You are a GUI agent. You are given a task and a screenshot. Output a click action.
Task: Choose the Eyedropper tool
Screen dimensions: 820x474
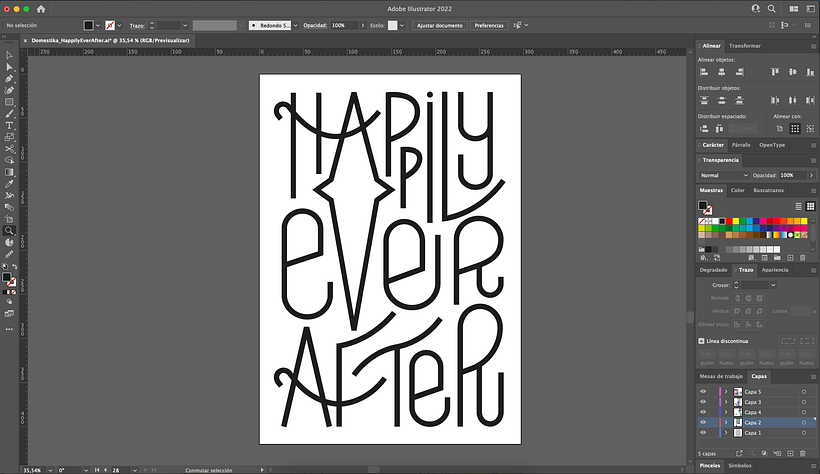pos(9,184)
